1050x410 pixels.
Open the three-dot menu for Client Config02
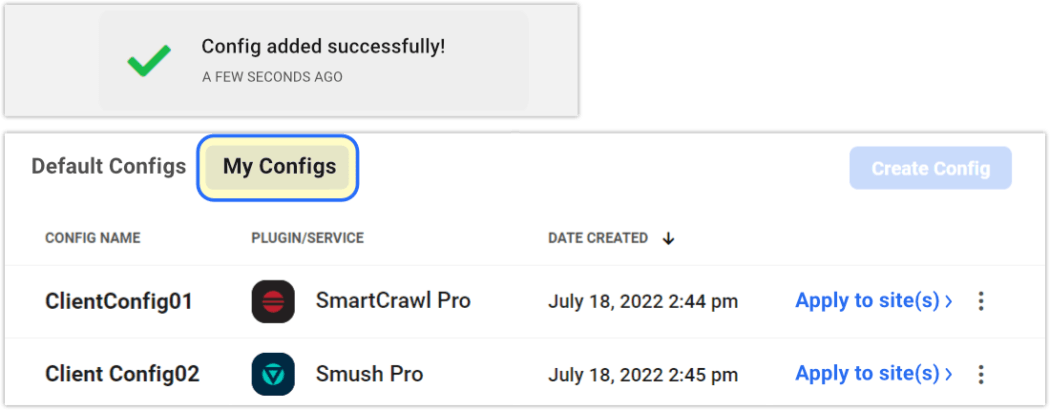(x=981, y=374)
